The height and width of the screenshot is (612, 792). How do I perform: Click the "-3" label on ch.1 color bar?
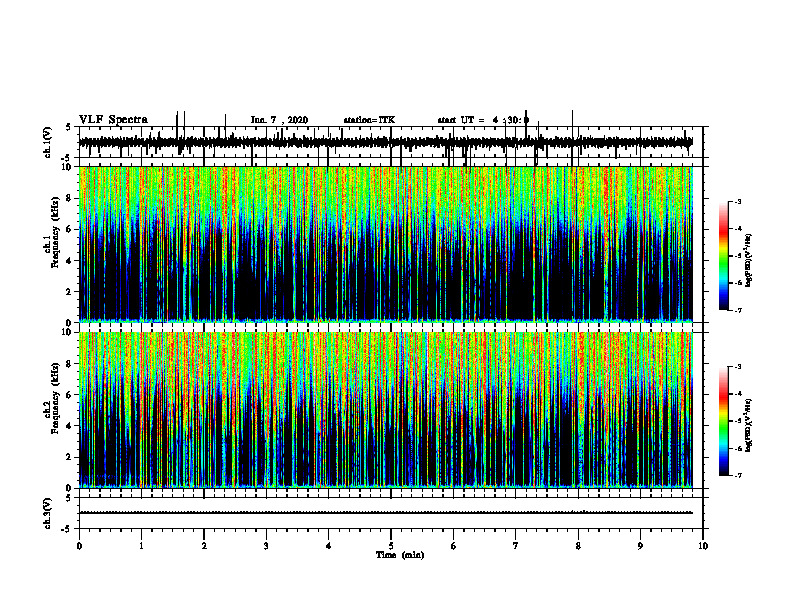click(x=737, y=202)
